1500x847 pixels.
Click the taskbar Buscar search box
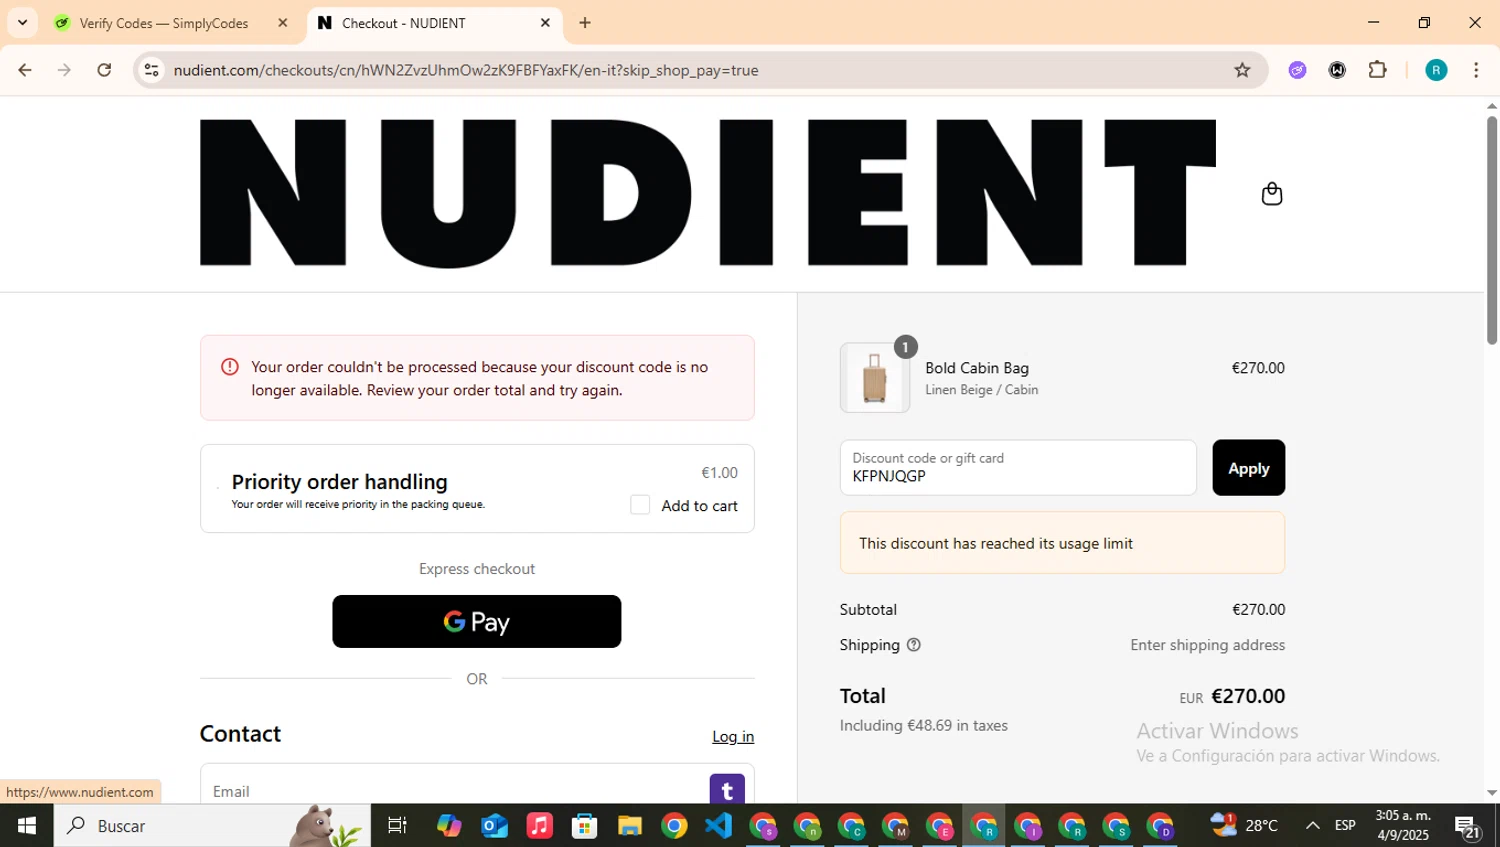pos(212,825)
